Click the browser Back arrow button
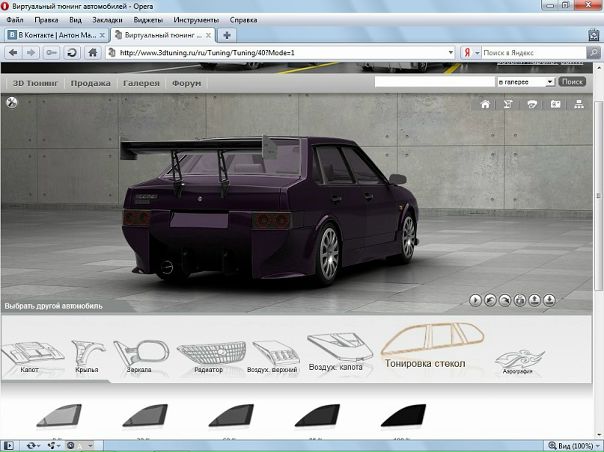This screenshot has width=604, height=452. [x=13, y=52]
